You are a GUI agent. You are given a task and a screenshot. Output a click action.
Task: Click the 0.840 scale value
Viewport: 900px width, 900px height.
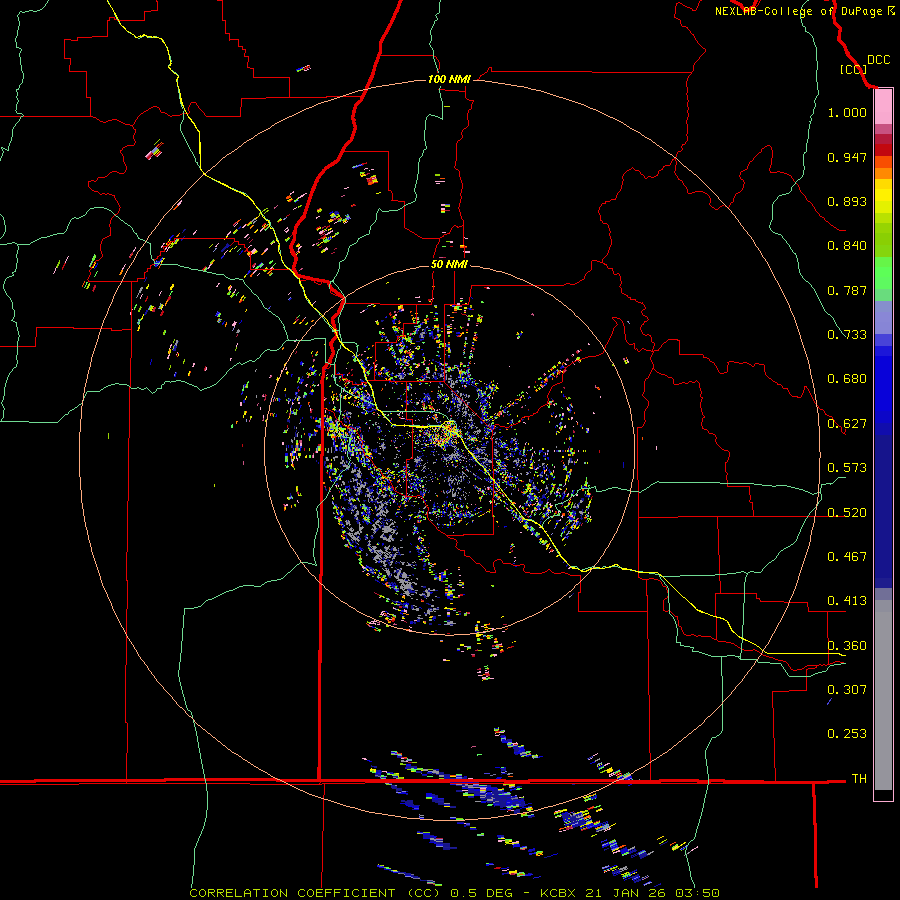coord(847,246)
